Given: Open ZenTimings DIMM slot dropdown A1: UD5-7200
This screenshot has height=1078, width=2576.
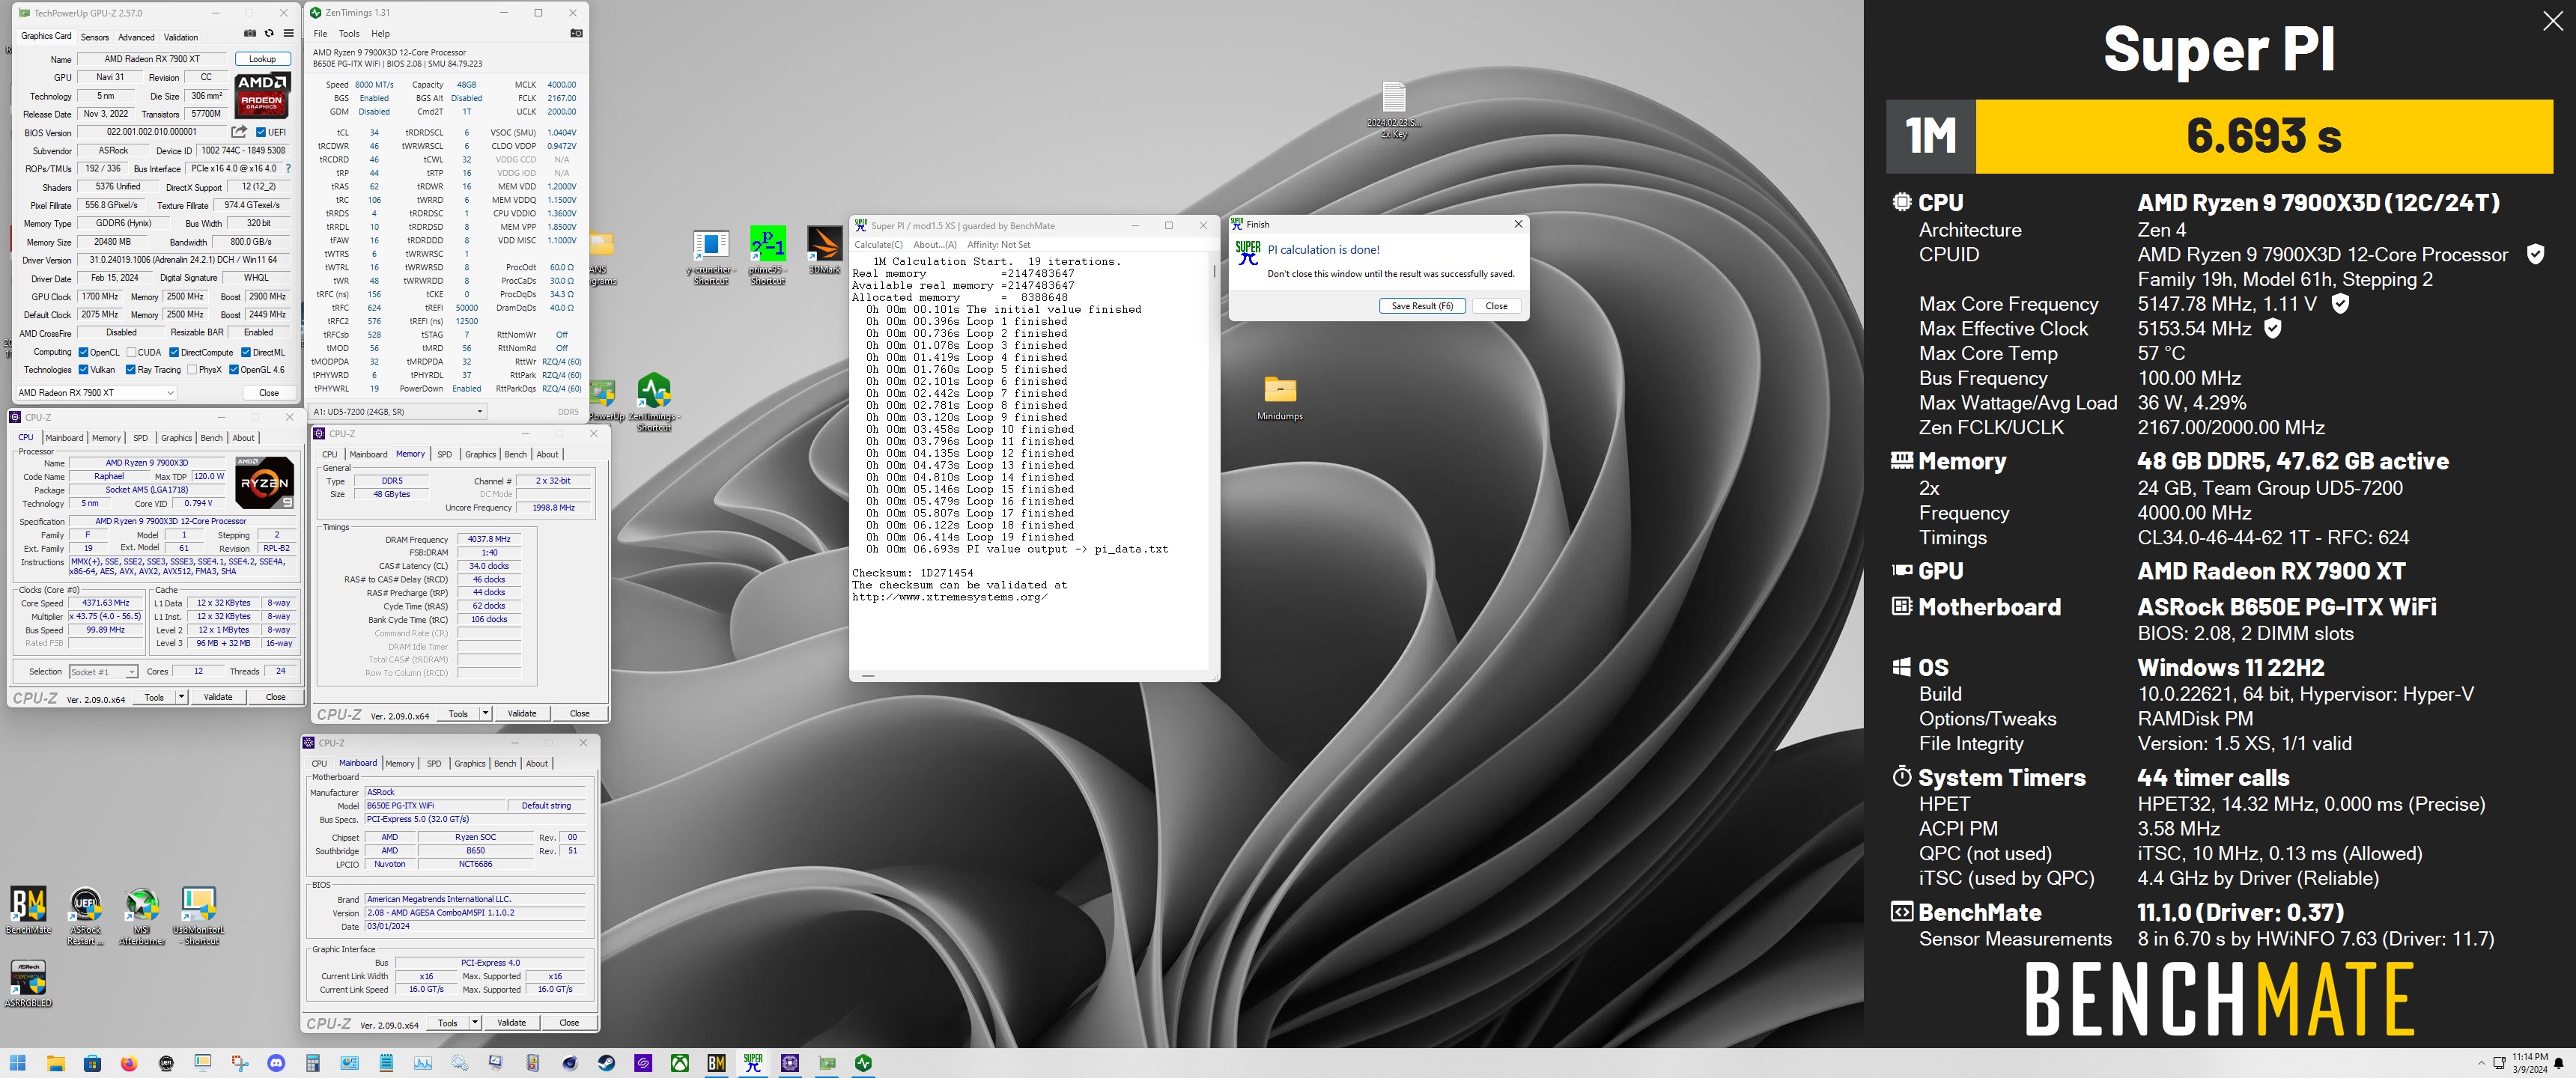Looking at the screenshot, I should point(398,411).
